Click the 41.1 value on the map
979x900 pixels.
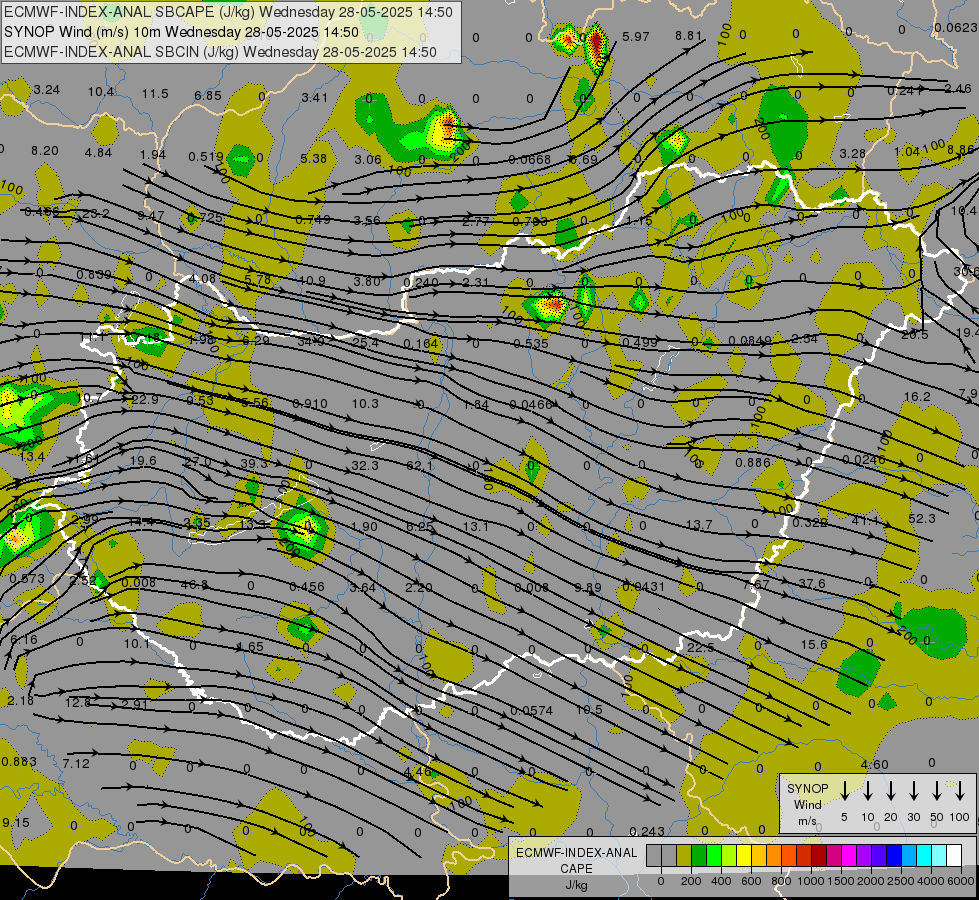coord(865,520)
